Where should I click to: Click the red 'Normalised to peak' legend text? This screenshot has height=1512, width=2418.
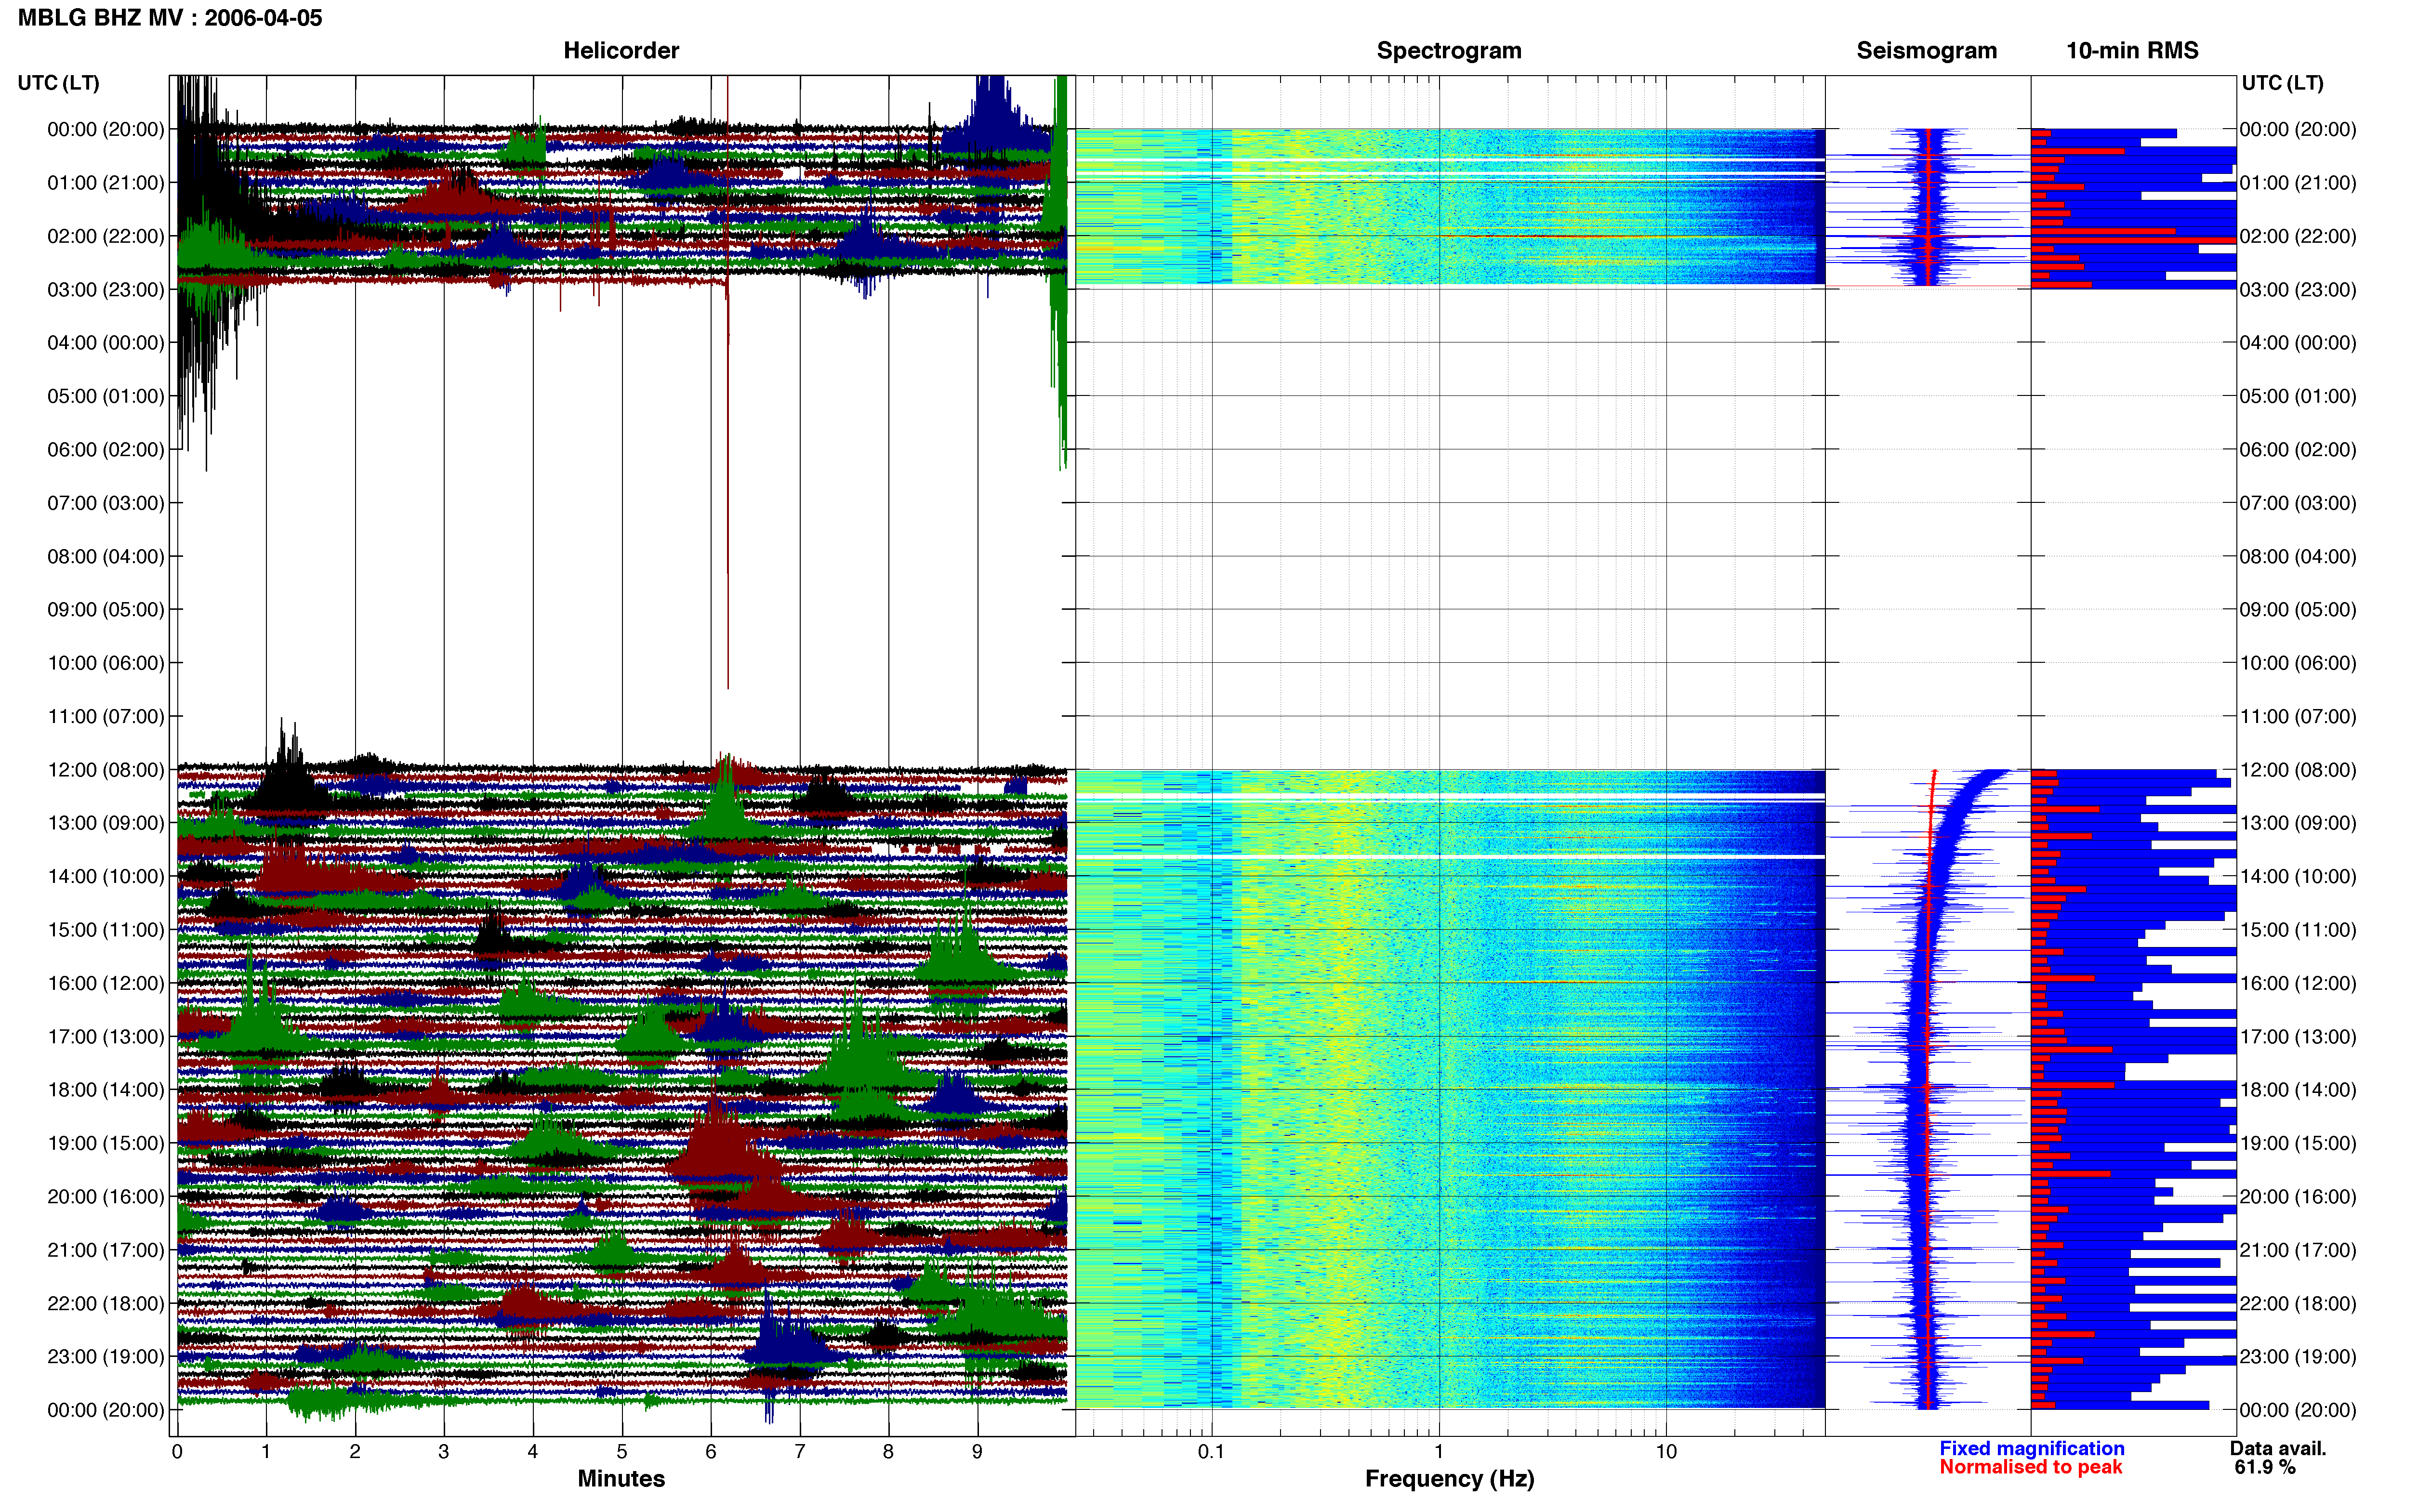pos(2031,1467)
